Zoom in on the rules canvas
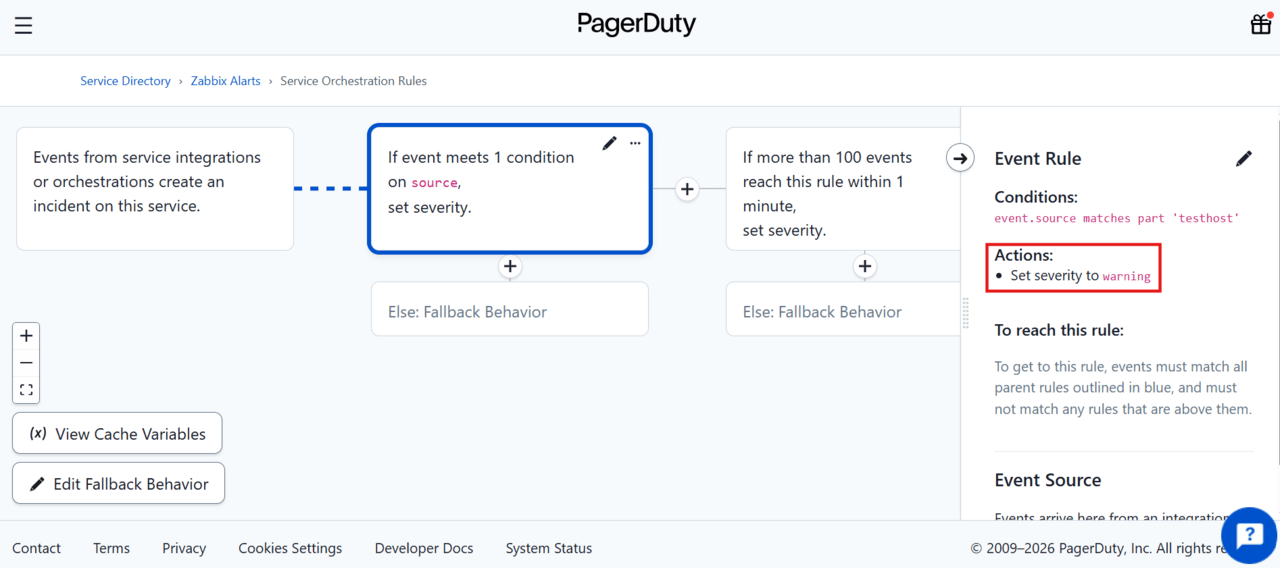The height and width of the screenshot is (568, 1280). pyautogui.click(x=26, y=336)
